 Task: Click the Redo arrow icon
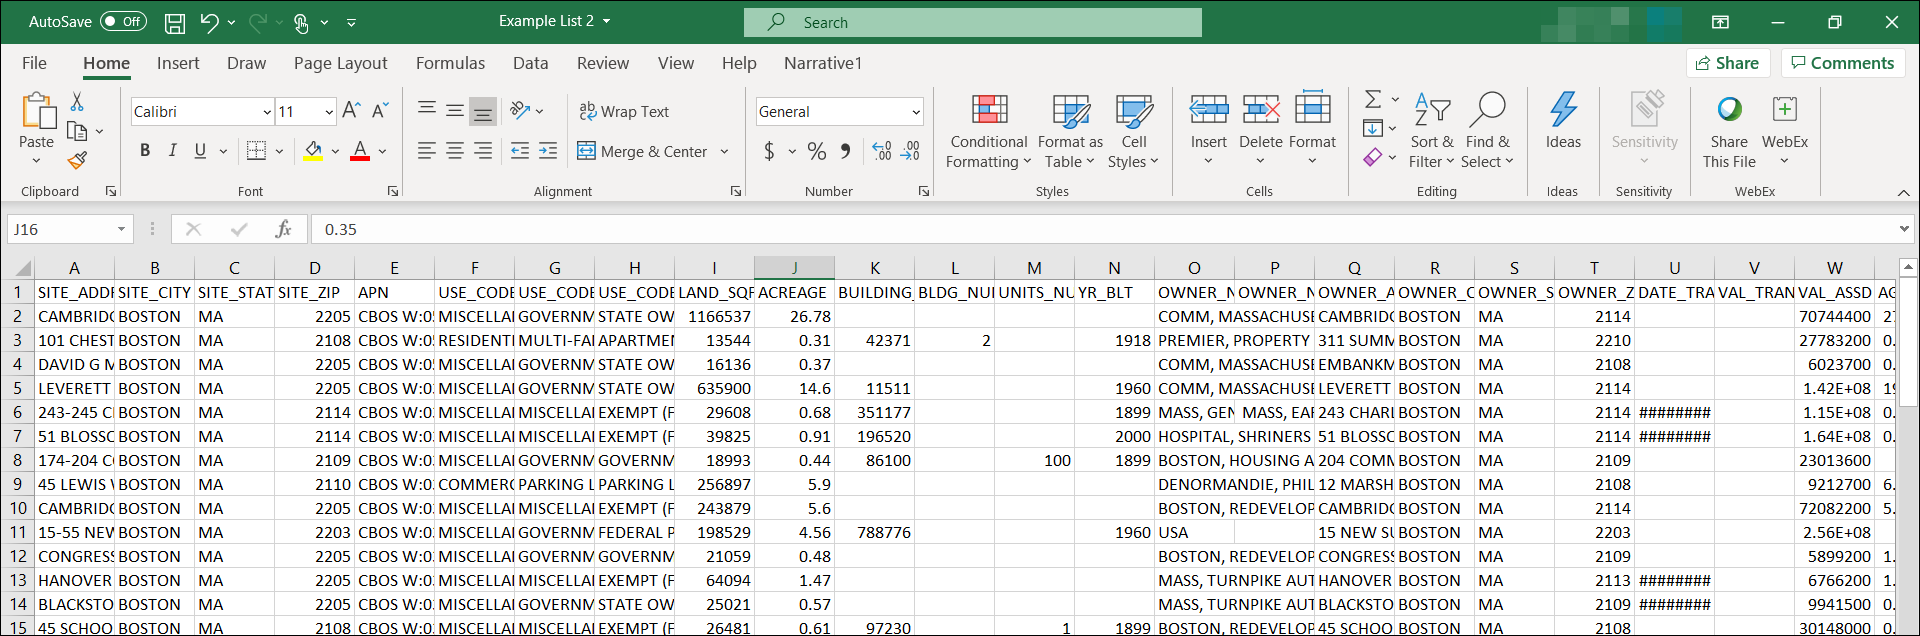[257, 22]
